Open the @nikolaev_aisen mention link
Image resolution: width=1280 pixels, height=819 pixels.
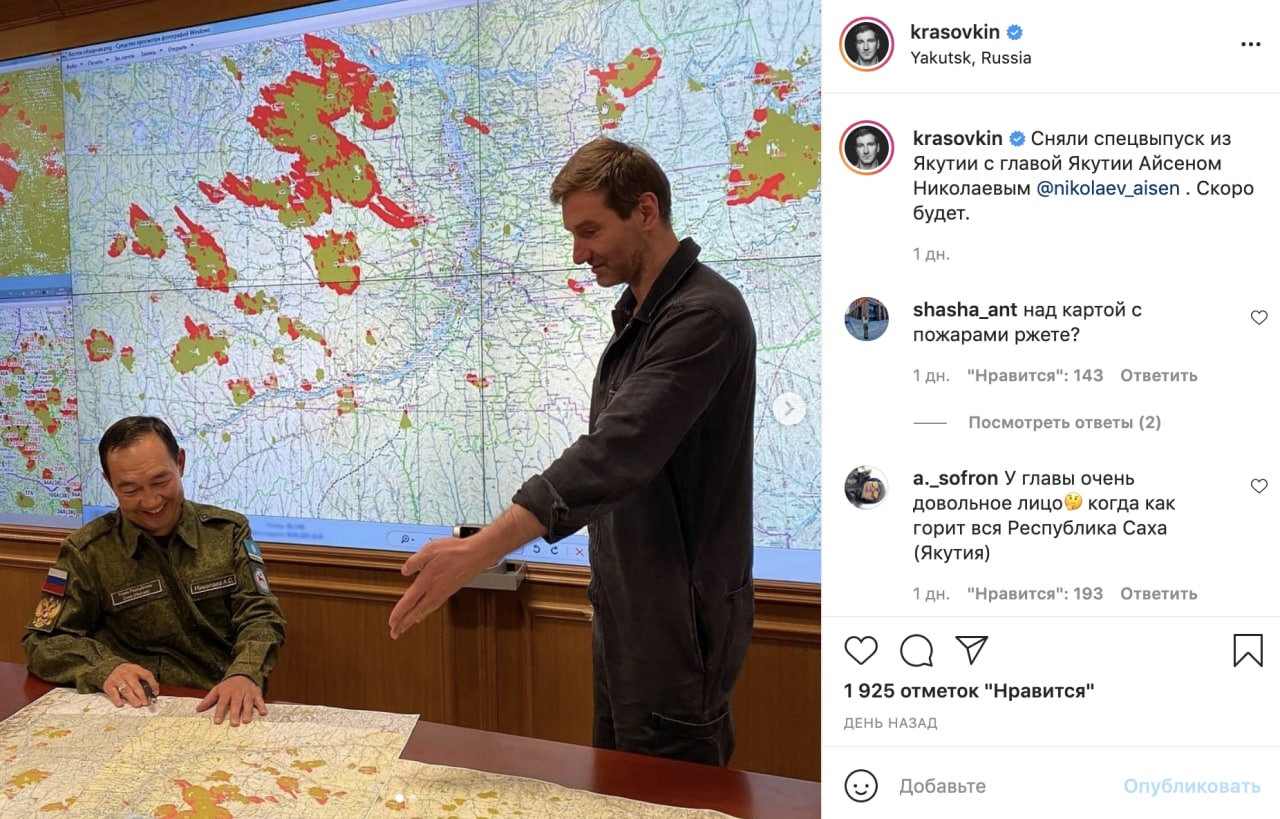pyautogui.click(x=1108, y=188)
